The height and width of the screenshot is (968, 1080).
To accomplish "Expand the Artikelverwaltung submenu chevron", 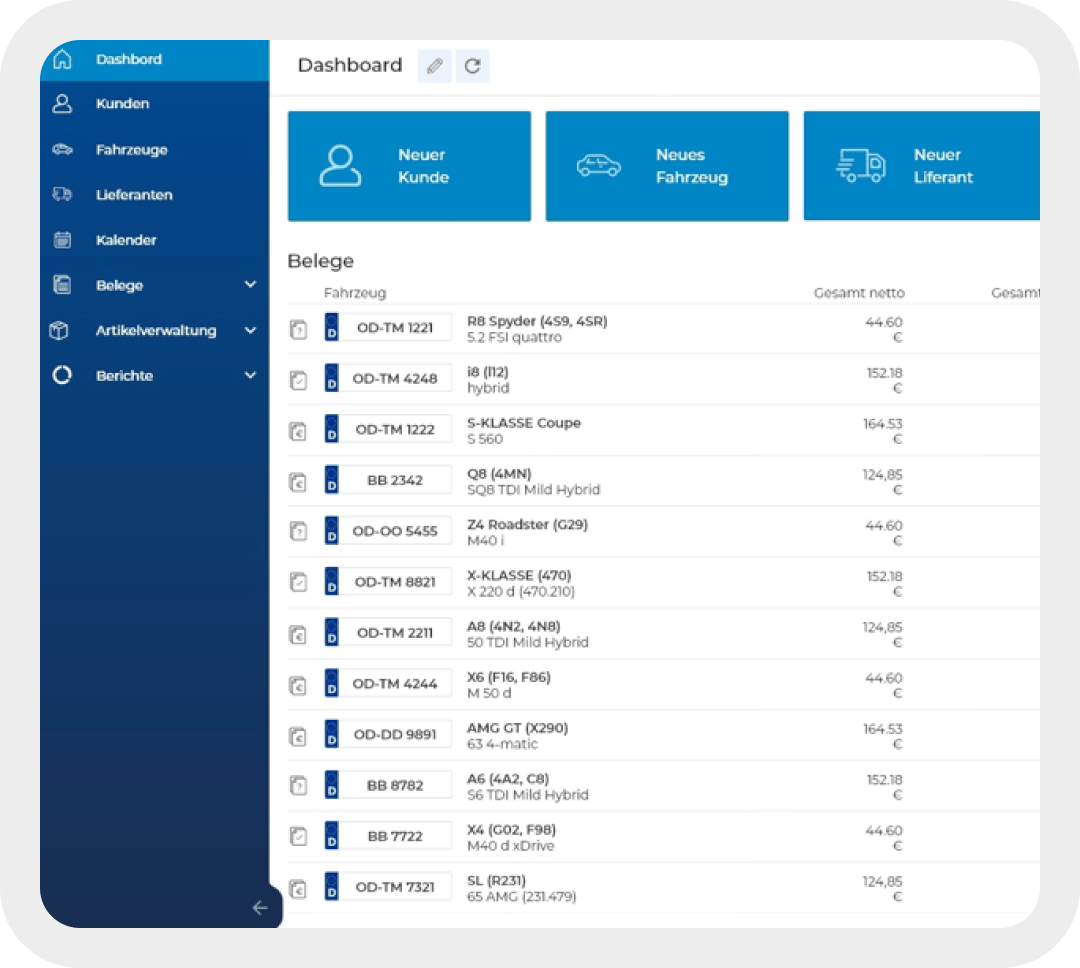I will coord(251,330).
